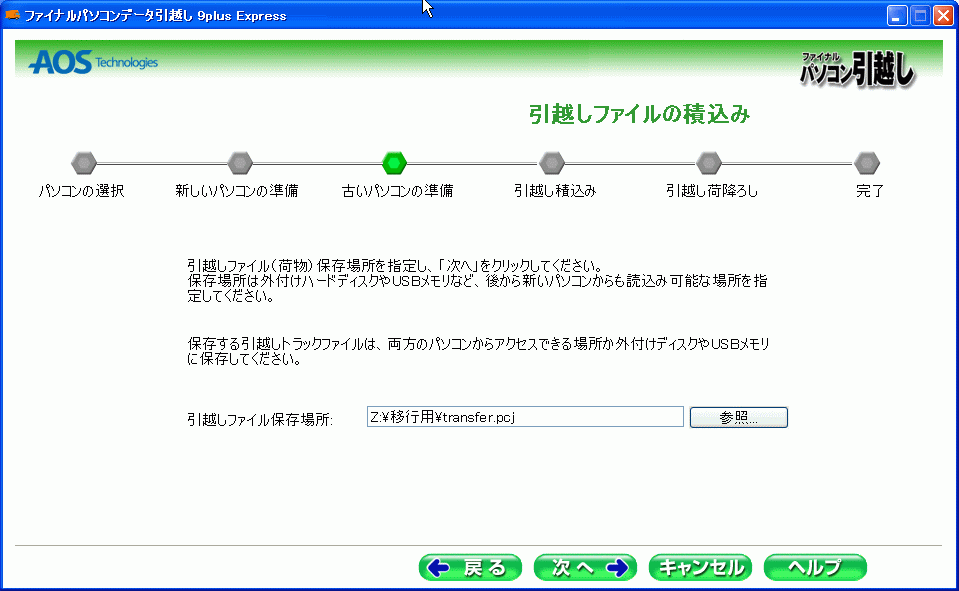Minimize the 引越し 9plus Express window
Screen dimensions: 959x591
click(897, 15)
